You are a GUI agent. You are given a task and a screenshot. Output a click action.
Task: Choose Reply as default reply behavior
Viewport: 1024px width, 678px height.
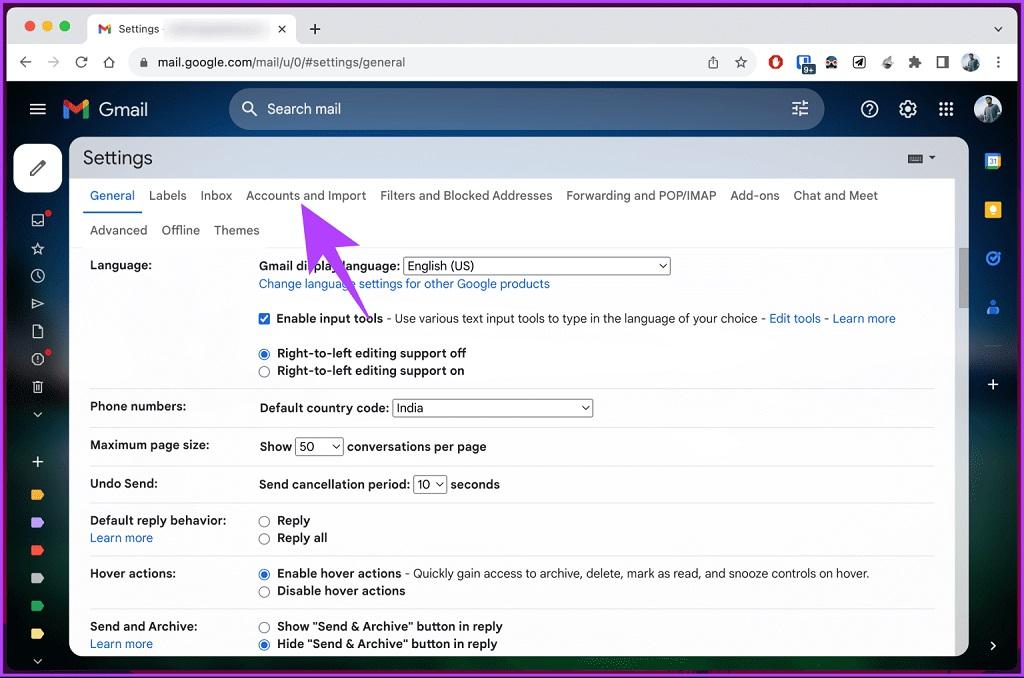coord(264,521)
